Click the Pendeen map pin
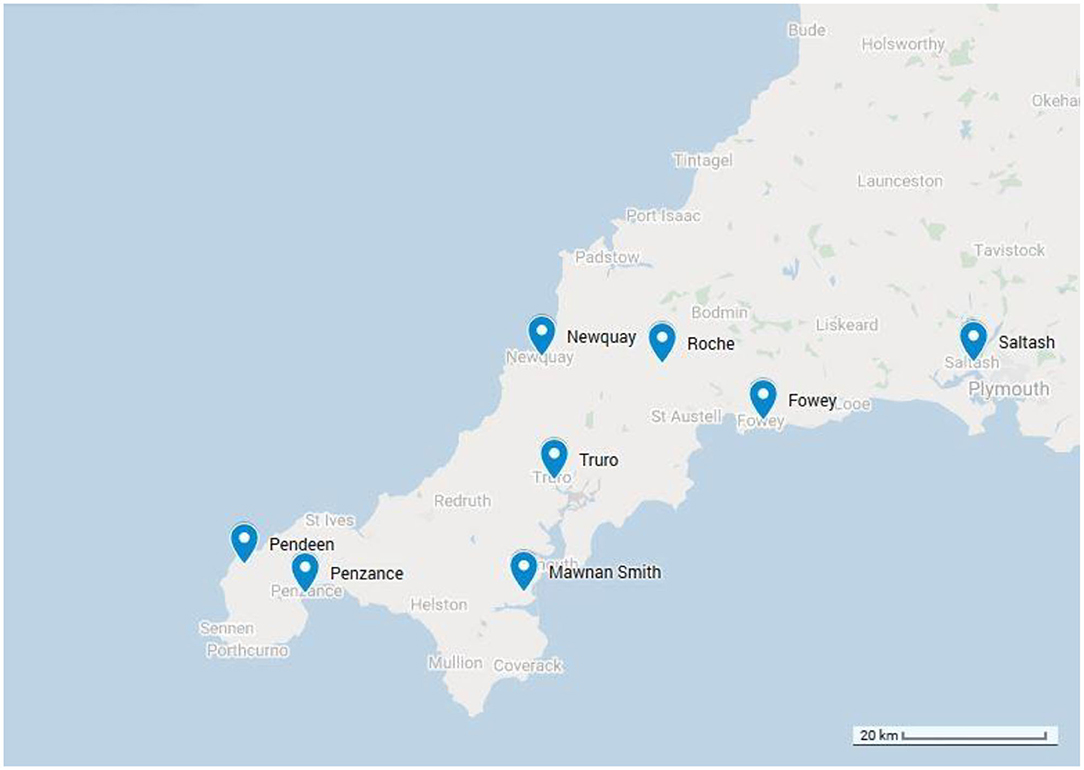1084x770 pixels. tap(244, 543)
